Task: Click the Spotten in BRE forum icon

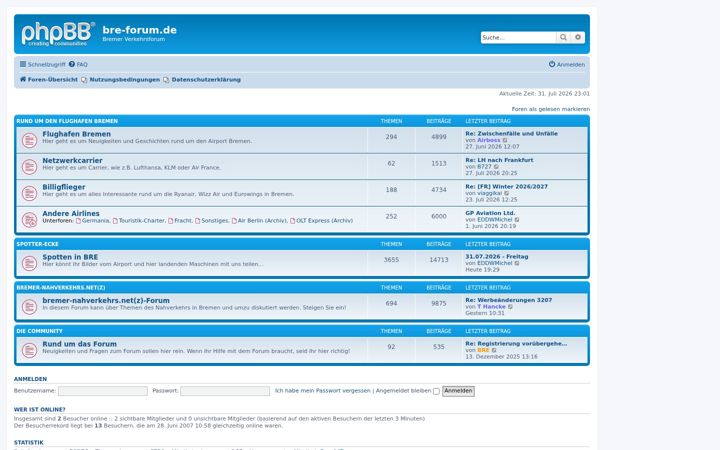Action: [x=29, y=263]
